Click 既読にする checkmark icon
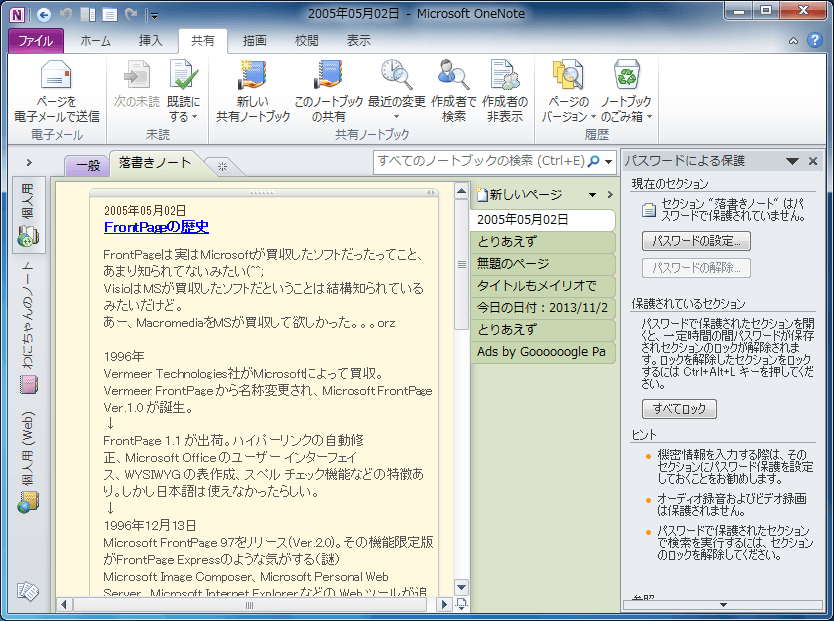 point(183,74)
